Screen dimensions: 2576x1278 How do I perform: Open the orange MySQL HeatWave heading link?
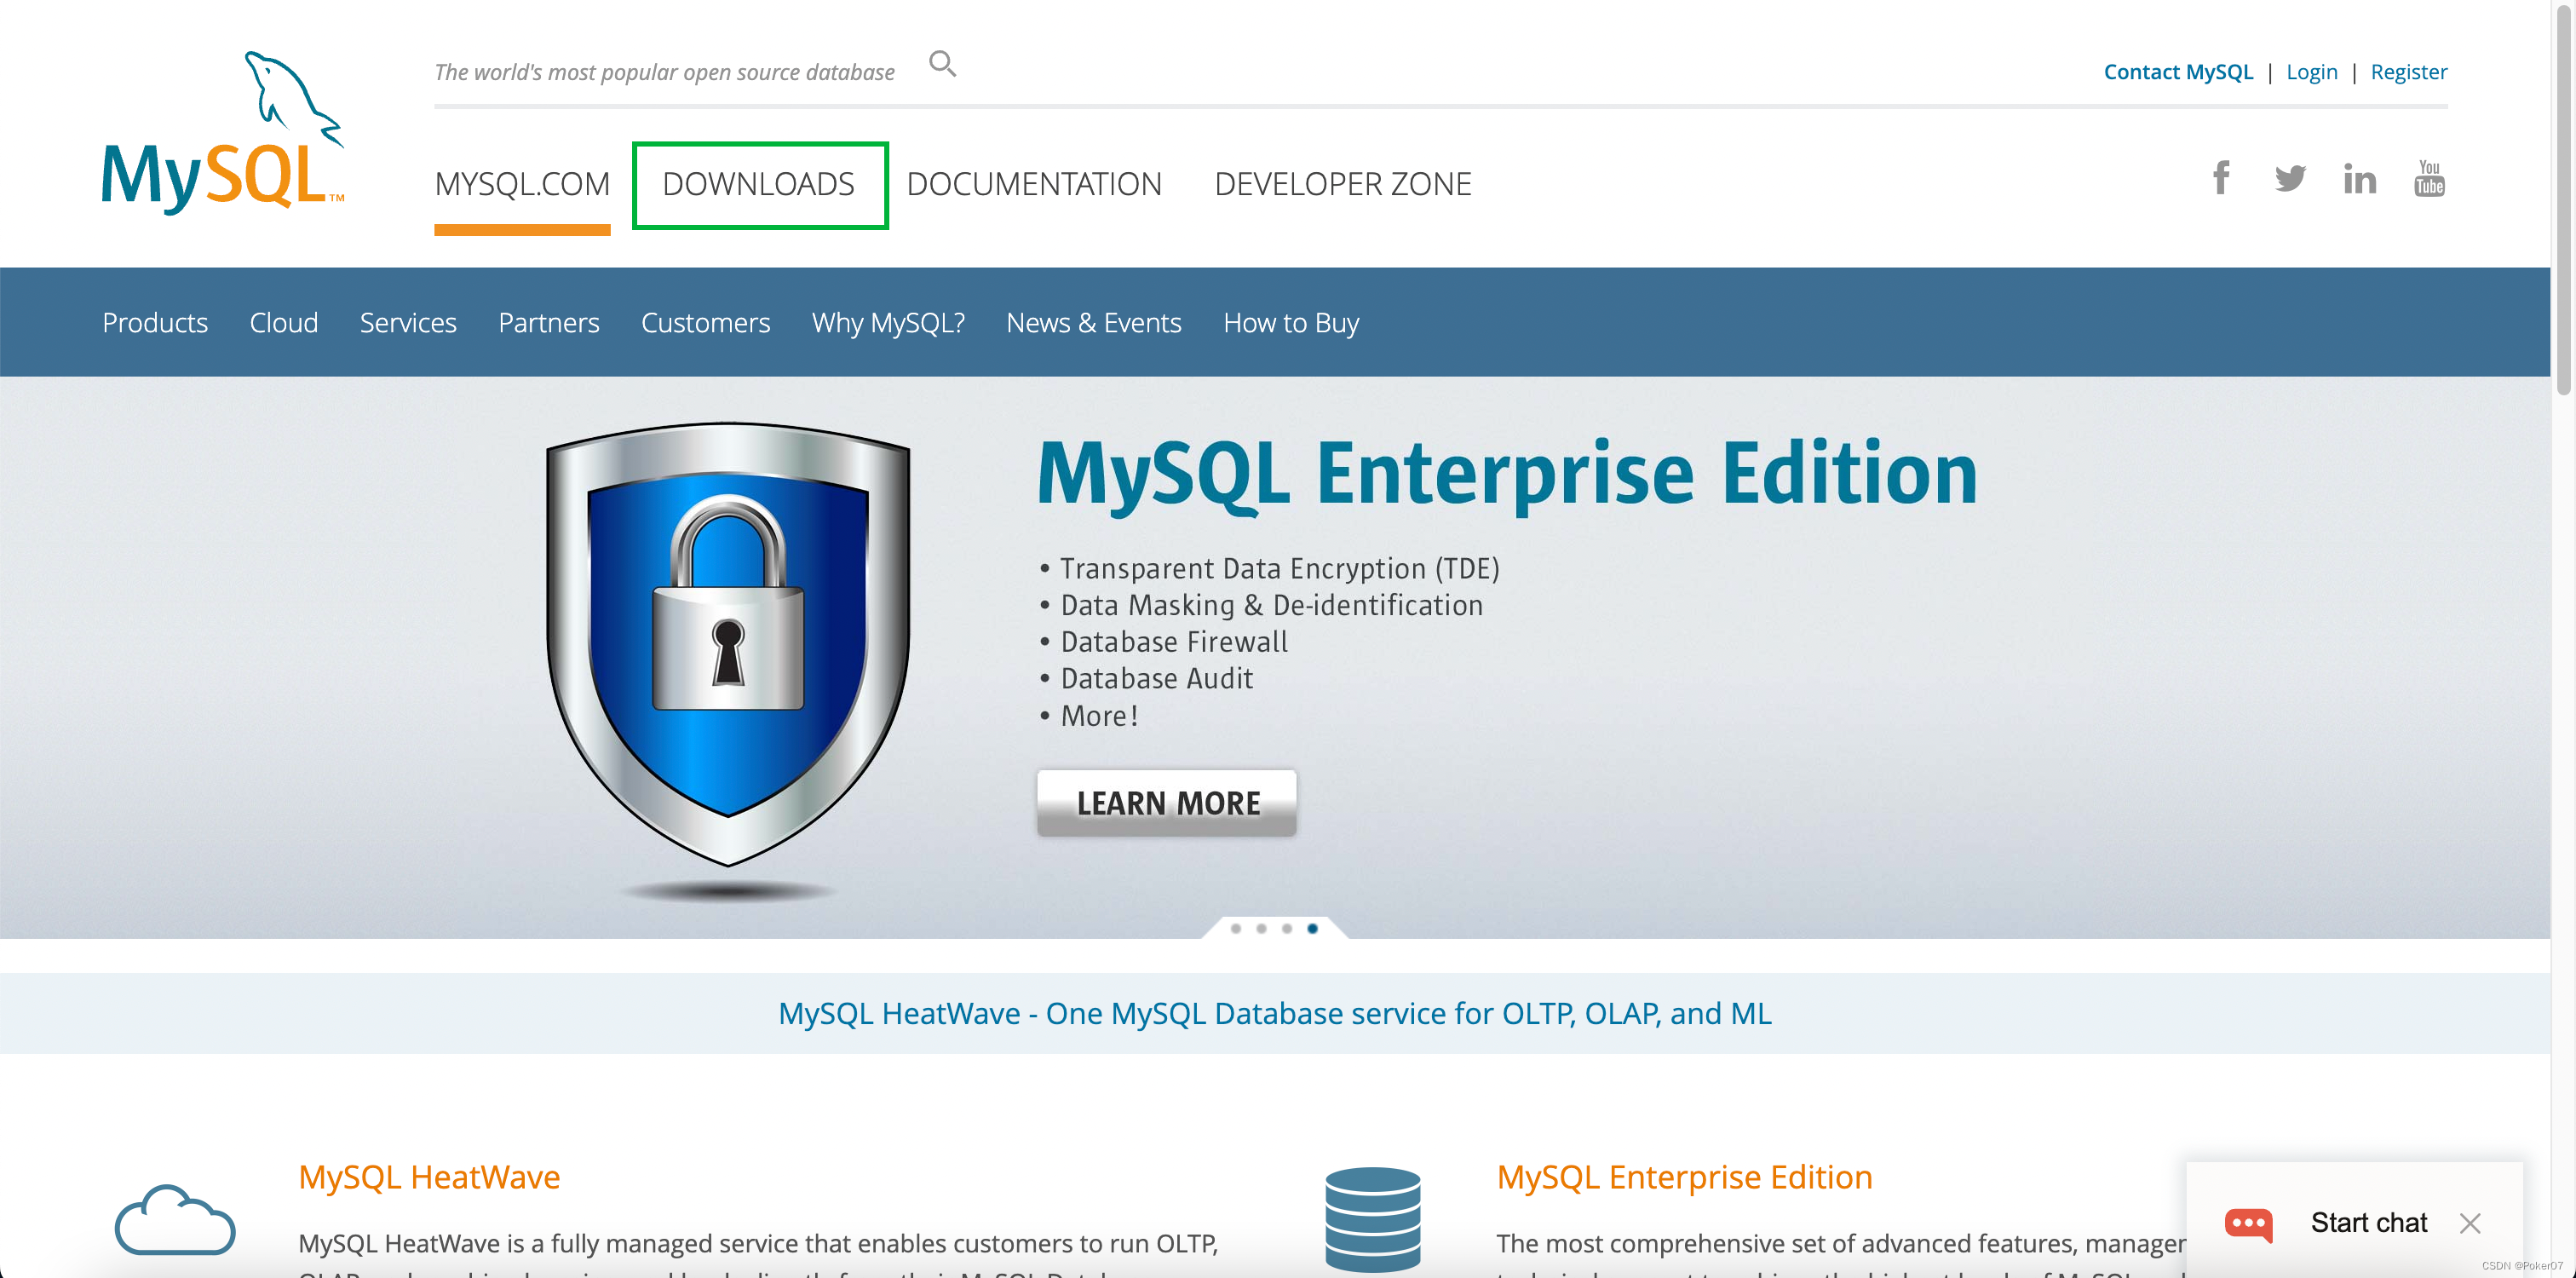429,1177
